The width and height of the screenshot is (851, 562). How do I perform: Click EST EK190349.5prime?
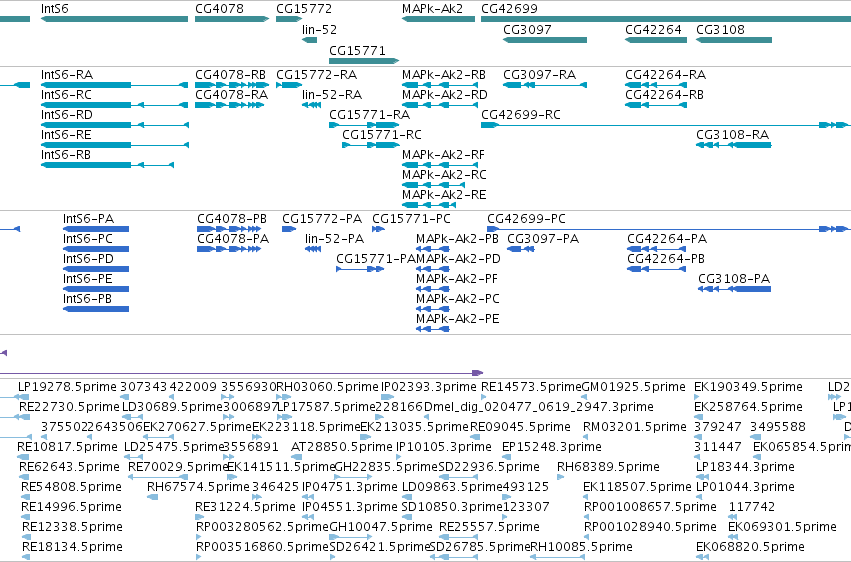click(748, 387)
